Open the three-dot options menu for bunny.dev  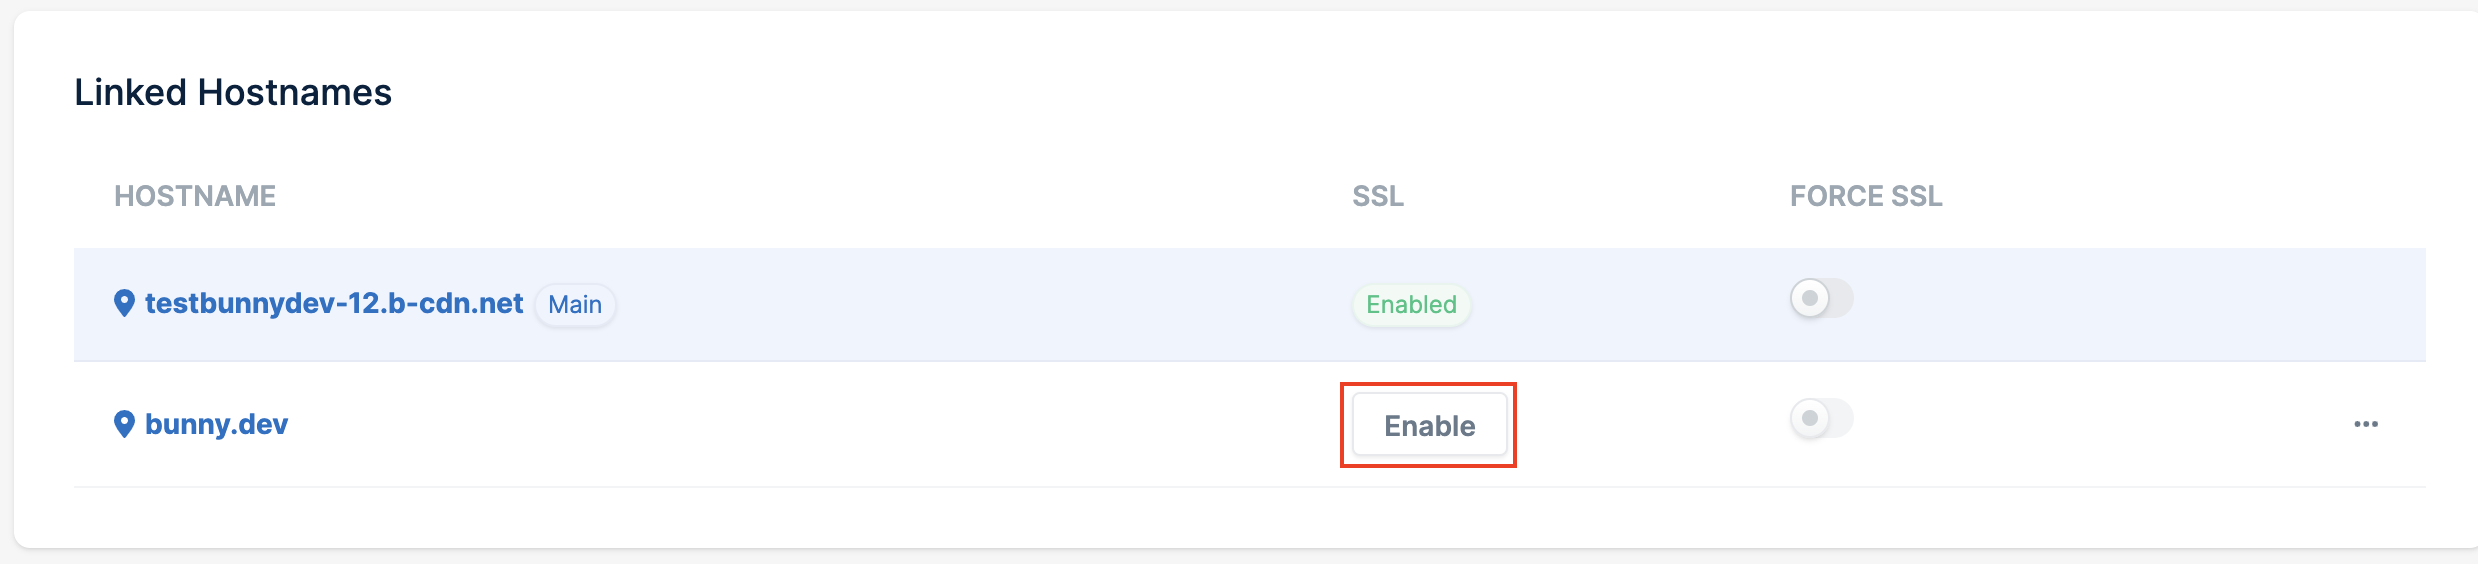point(2366,424)
